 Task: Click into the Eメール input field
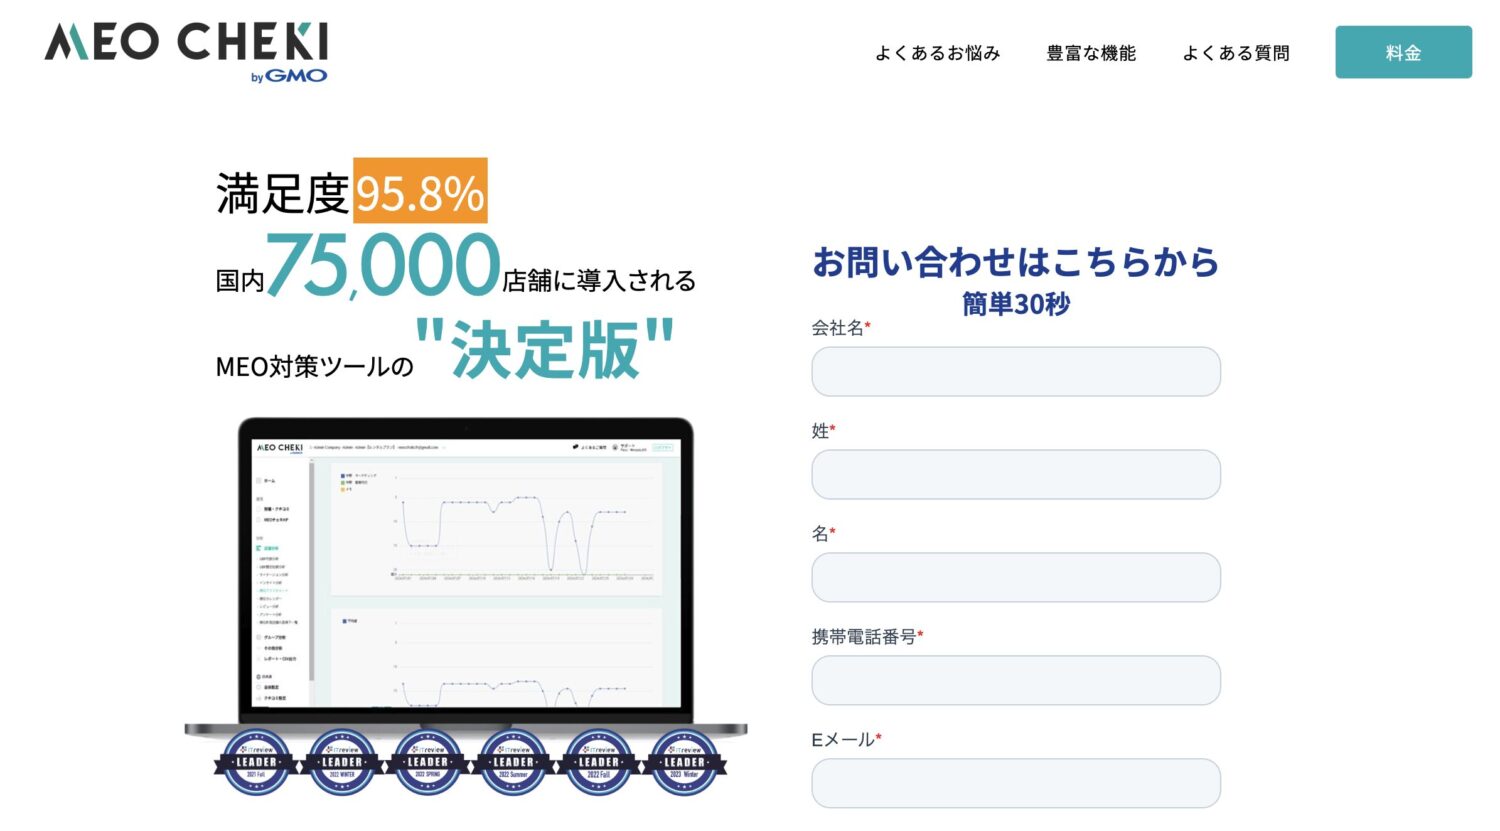(x=1016, y=784)
